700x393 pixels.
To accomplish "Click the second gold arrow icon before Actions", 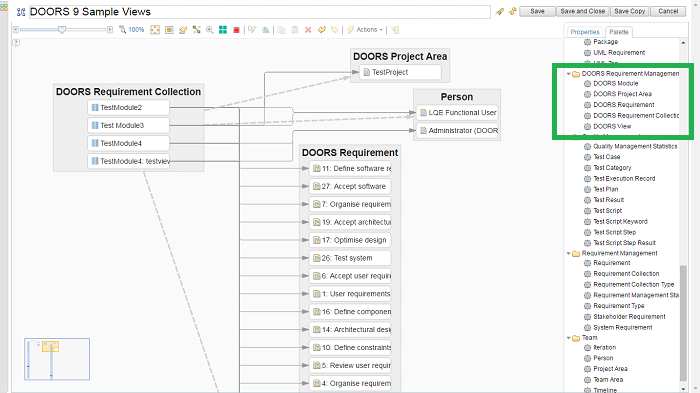I will coord(334,30).
